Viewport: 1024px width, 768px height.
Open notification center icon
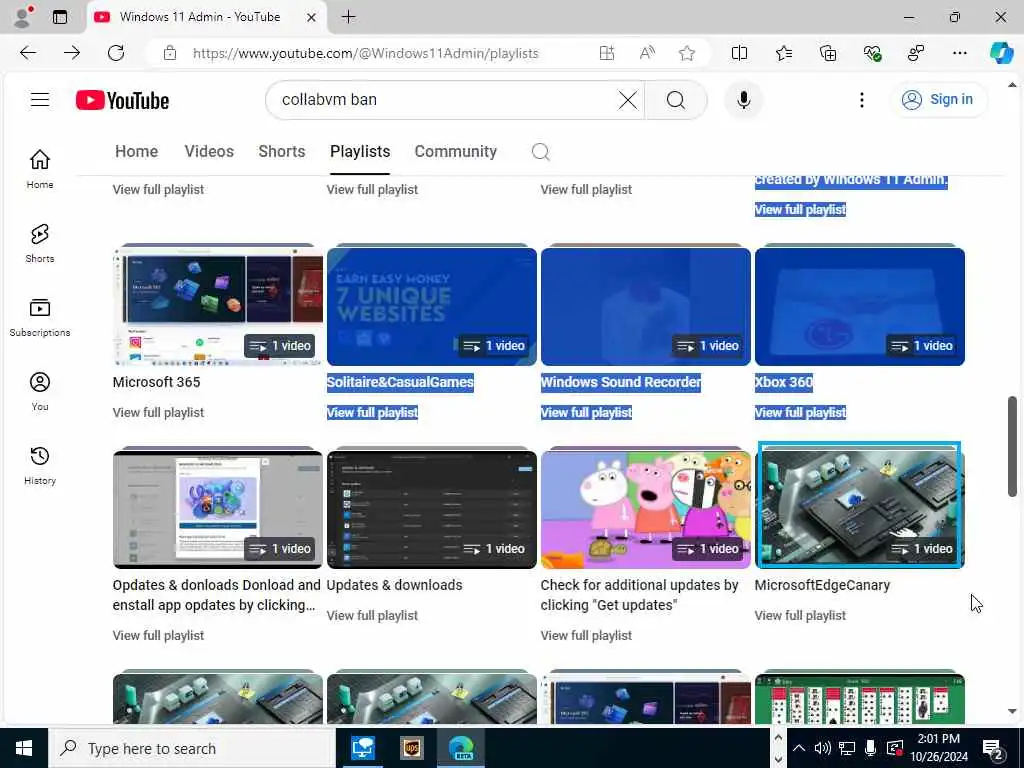click(x=993, y=749)
